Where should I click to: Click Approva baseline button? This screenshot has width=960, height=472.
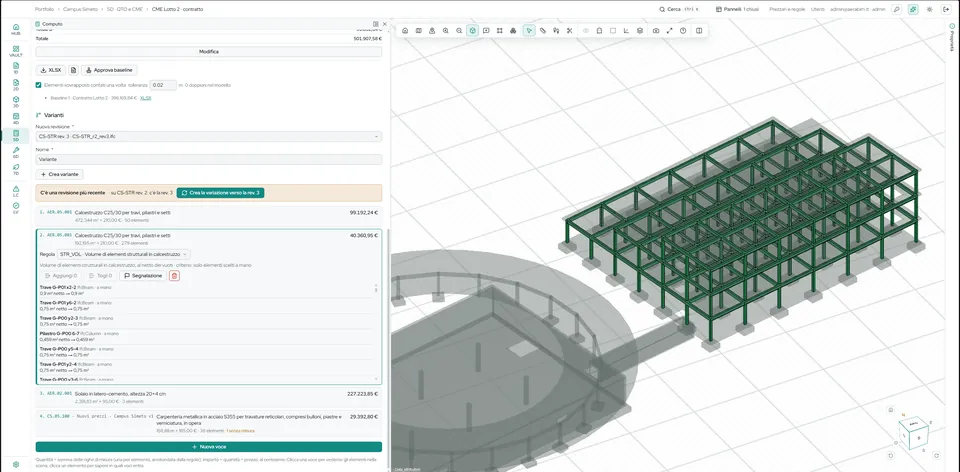coord(109,70)
